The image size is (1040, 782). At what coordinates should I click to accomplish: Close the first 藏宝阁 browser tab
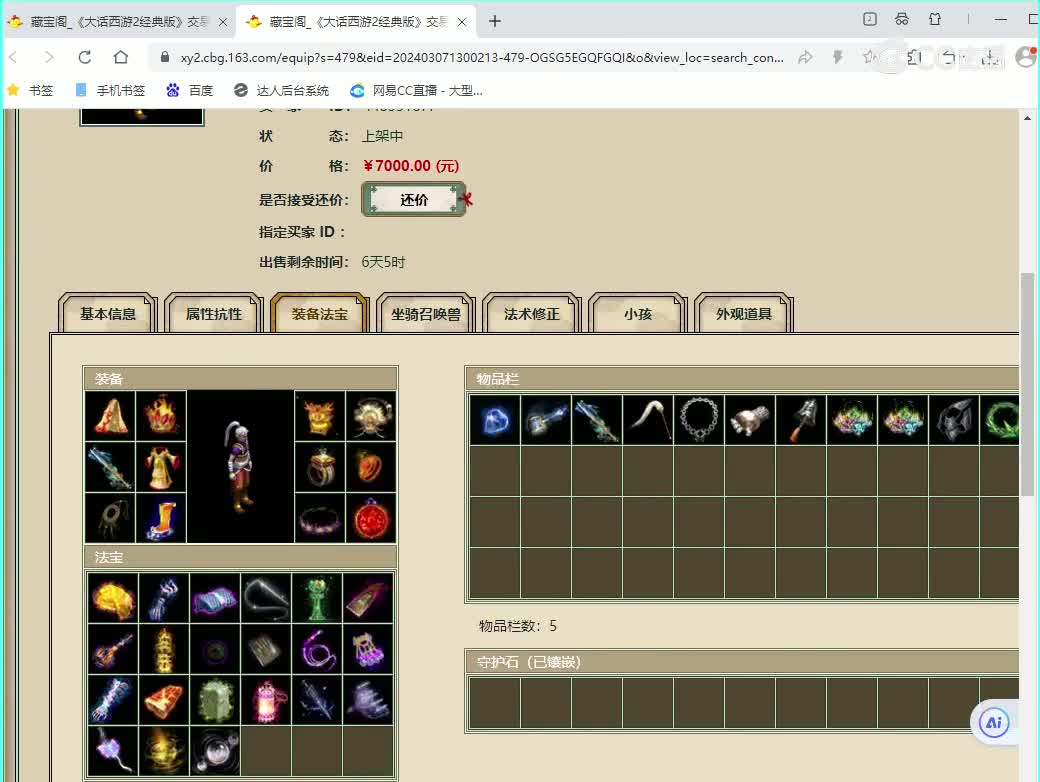[224, 22]
